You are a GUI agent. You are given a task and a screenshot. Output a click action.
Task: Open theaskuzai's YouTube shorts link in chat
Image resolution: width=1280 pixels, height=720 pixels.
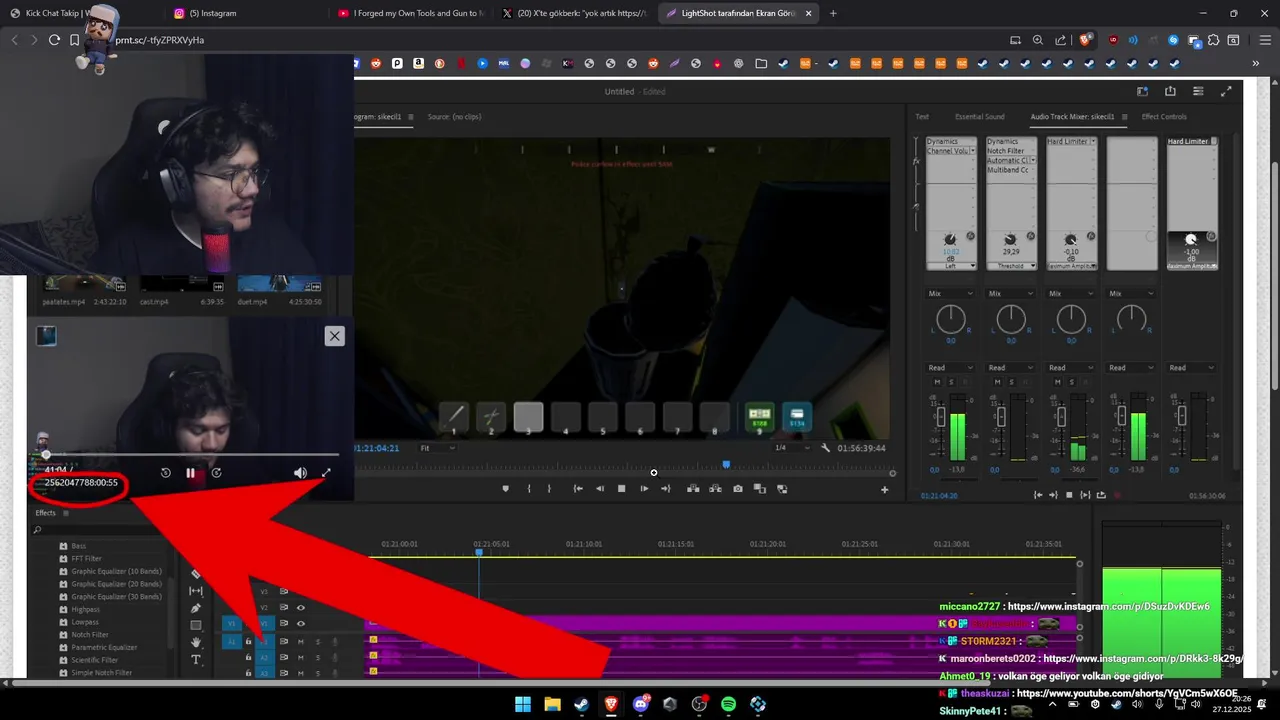(1128, 694)
